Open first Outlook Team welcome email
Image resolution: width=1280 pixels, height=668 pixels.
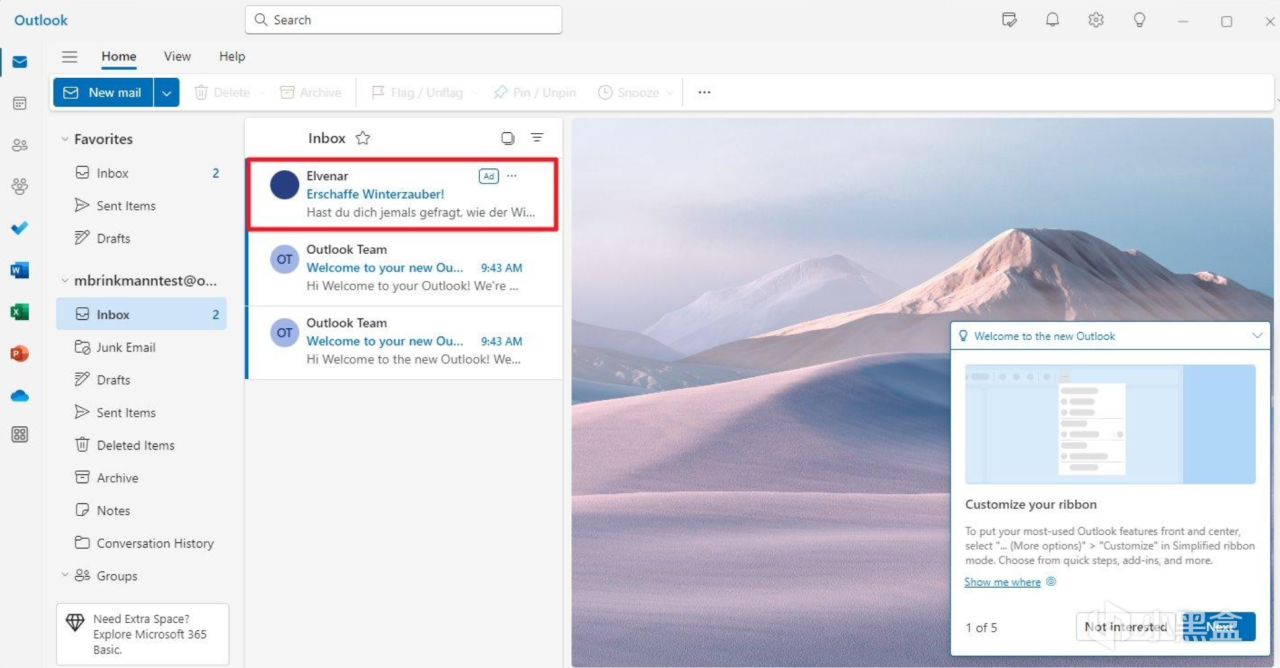(404, 269)
